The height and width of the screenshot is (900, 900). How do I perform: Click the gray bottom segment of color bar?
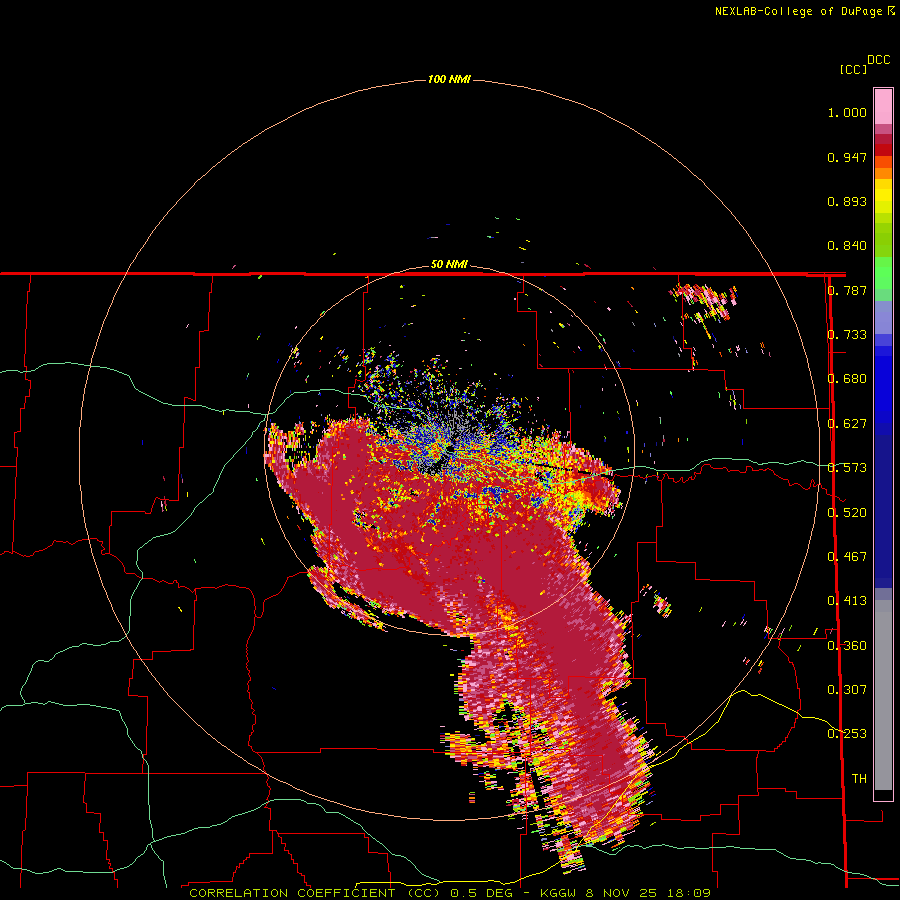pos(883,695)
